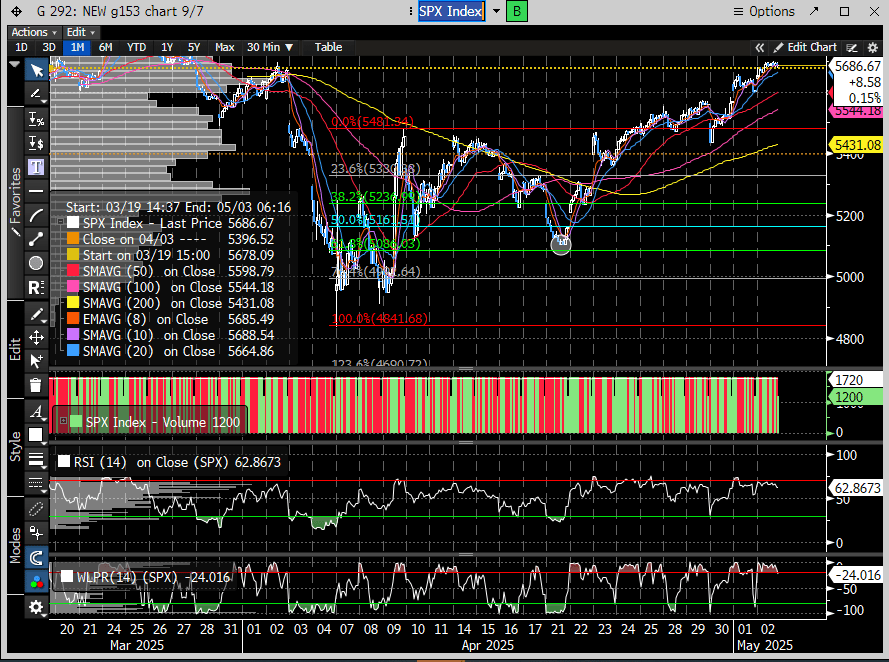Select the dollar change measure tool
The image size is (889, 662).
[x=36, y=143]
